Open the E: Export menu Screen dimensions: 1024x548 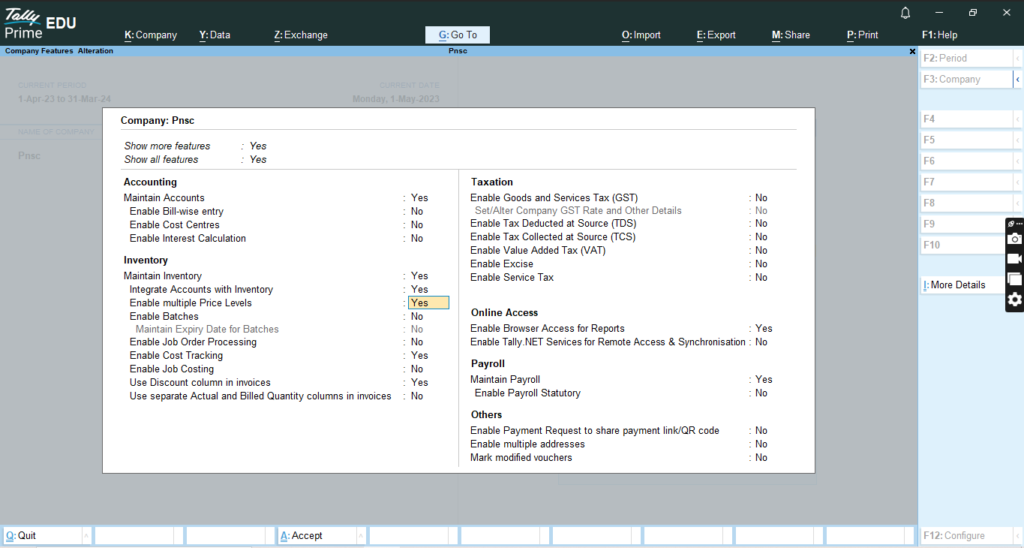pyautogui.click(x=716, y=35)
